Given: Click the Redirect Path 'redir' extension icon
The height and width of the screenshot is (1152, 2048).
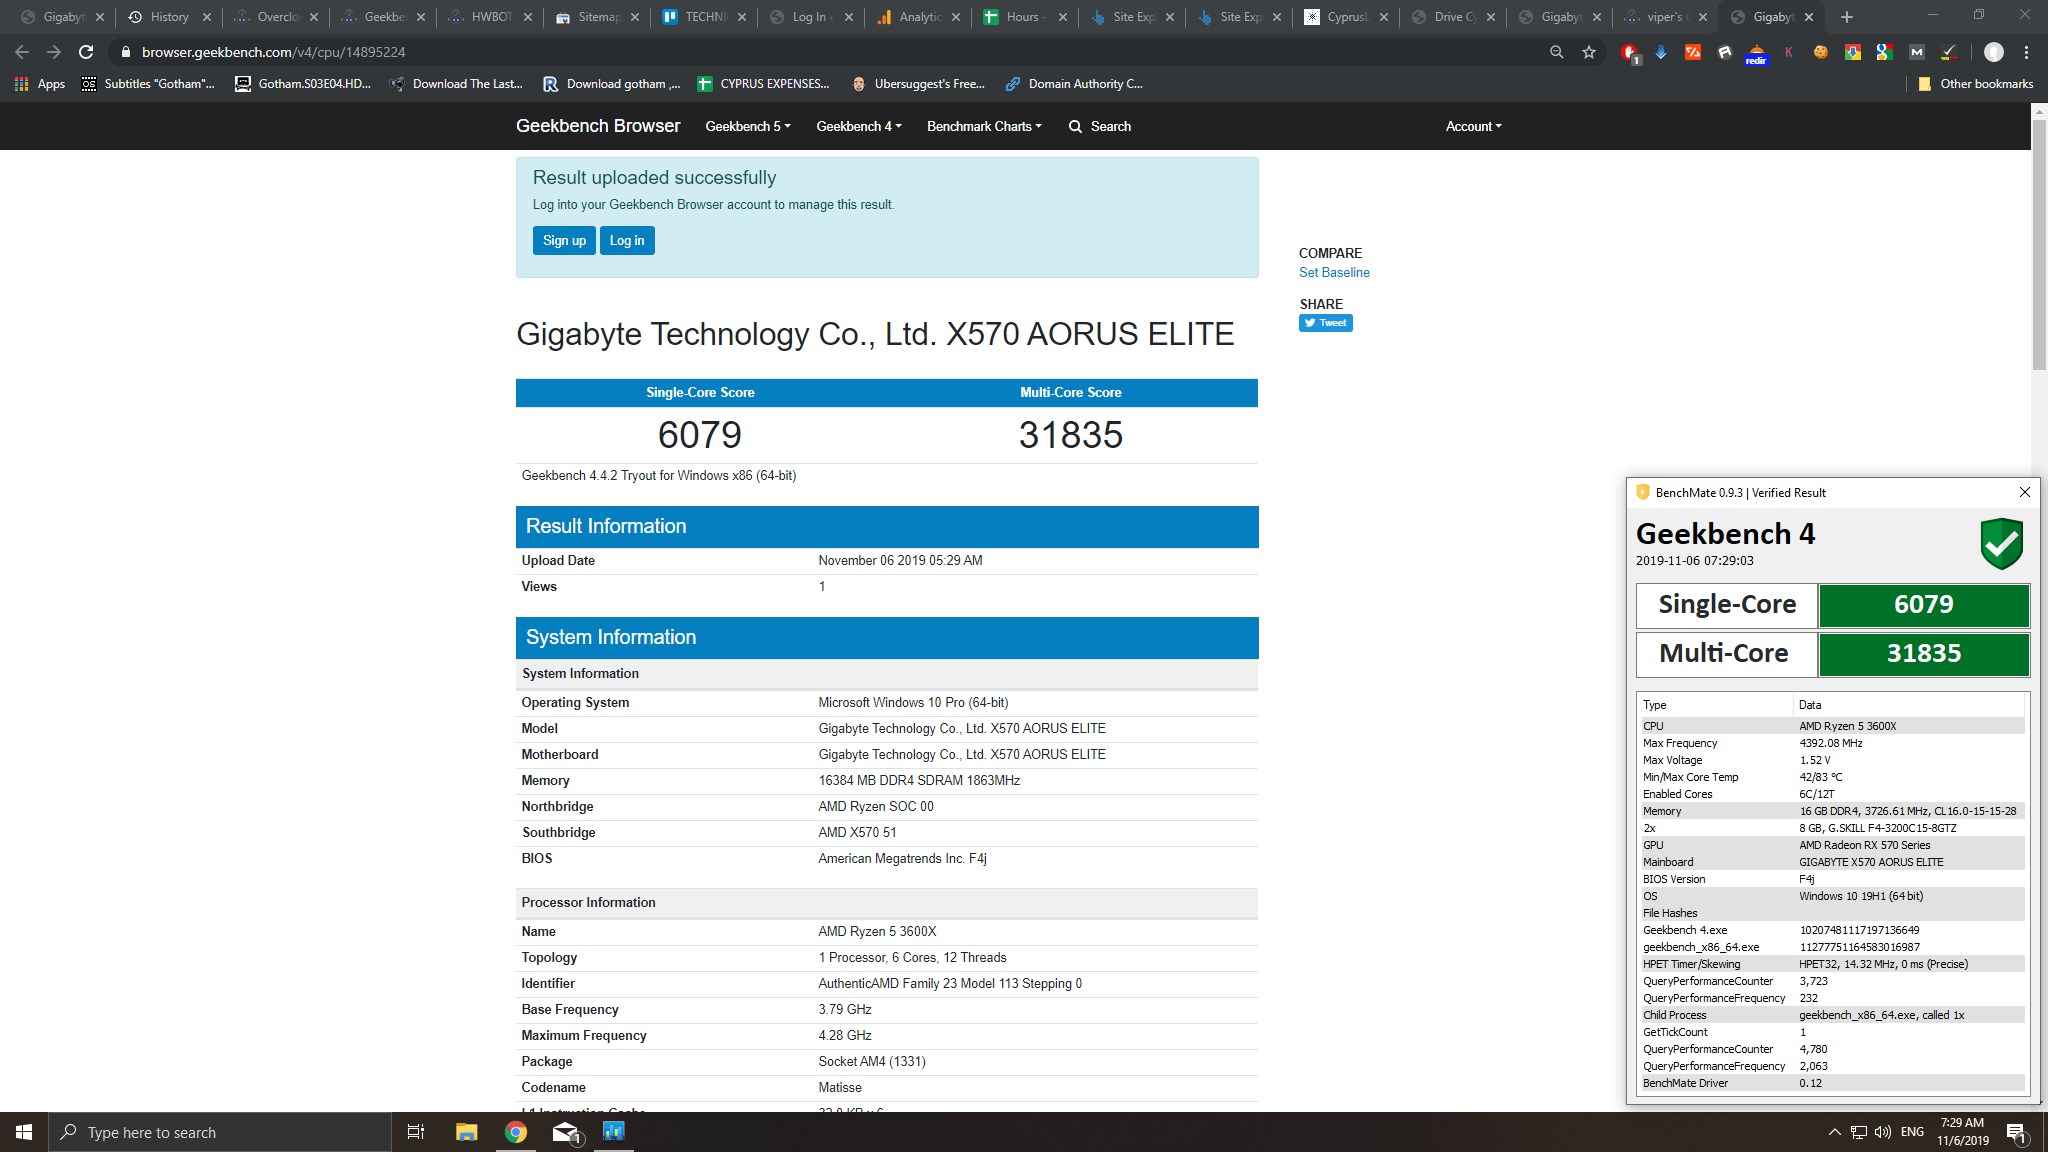Looking at the screenshot, I should (1756, 53).
